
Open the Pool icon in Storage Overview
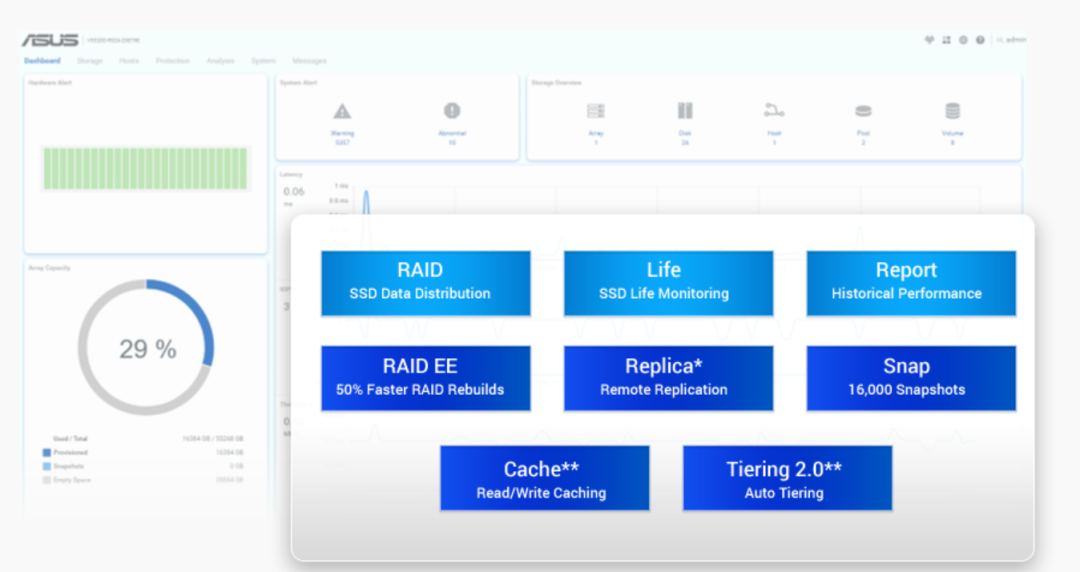point(863,111)
